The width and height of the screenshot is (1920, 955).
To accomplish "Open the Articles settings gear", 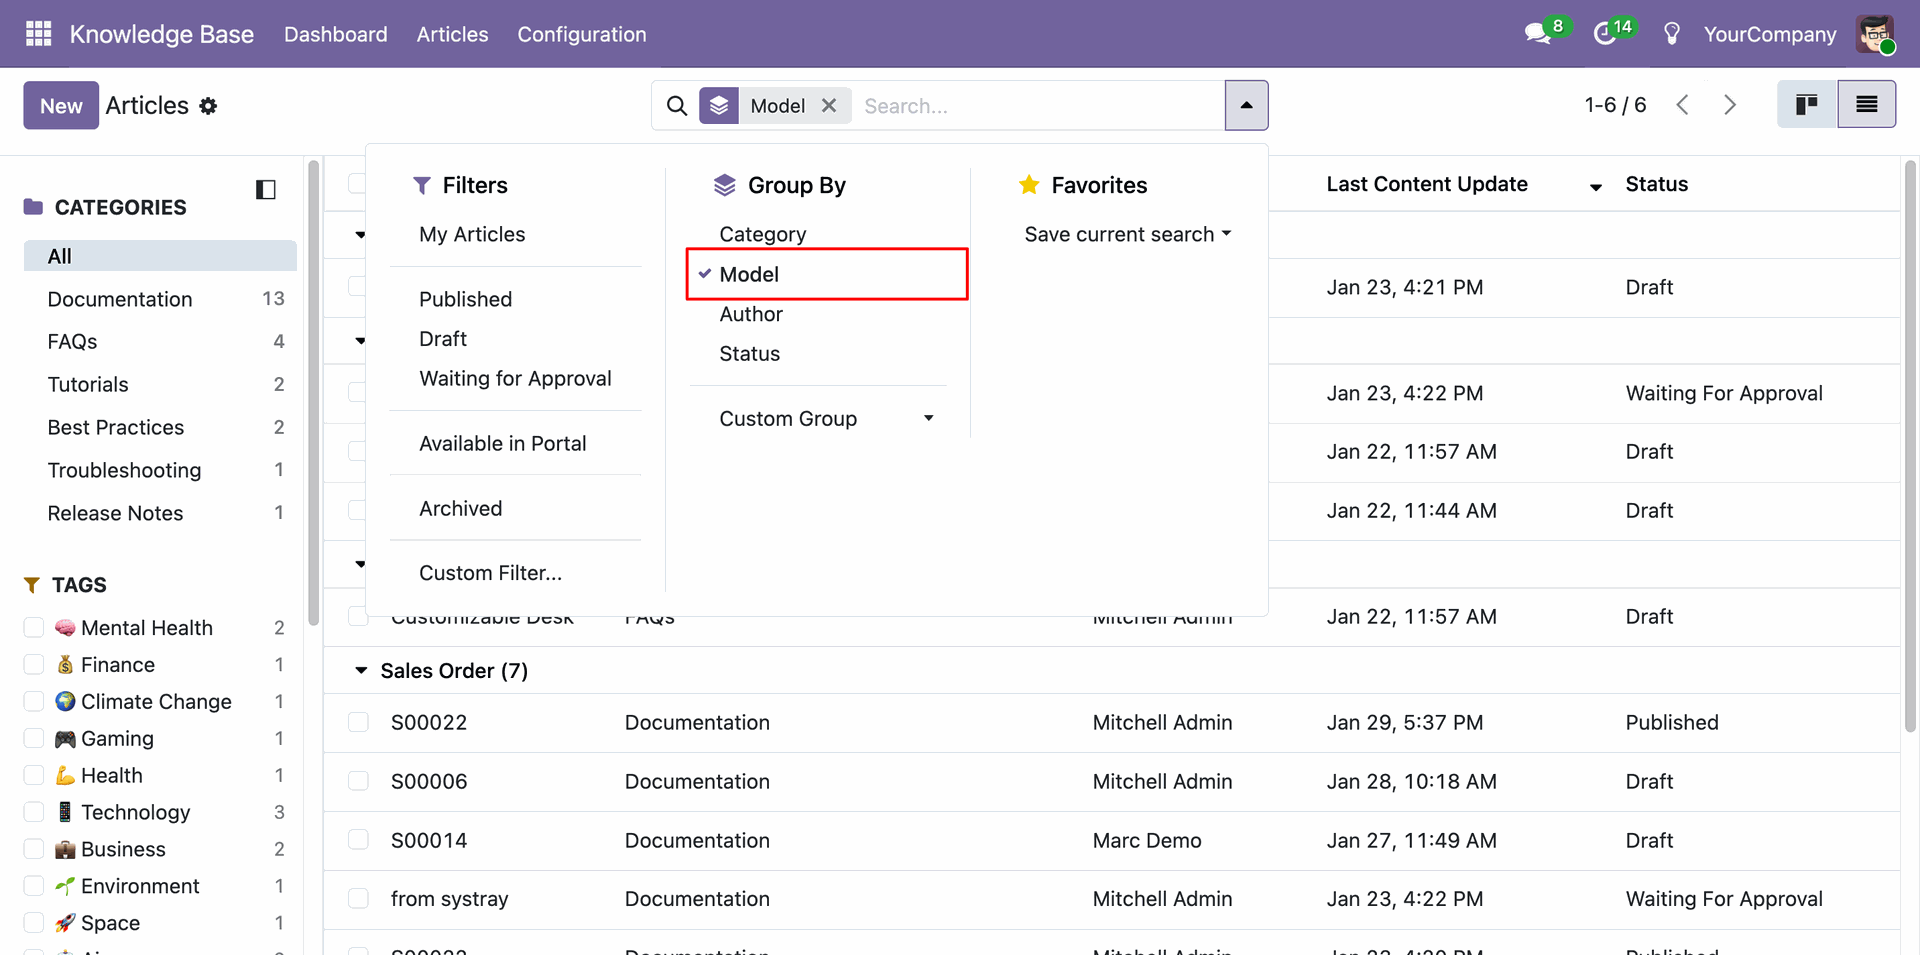I will tap(208, 106).
